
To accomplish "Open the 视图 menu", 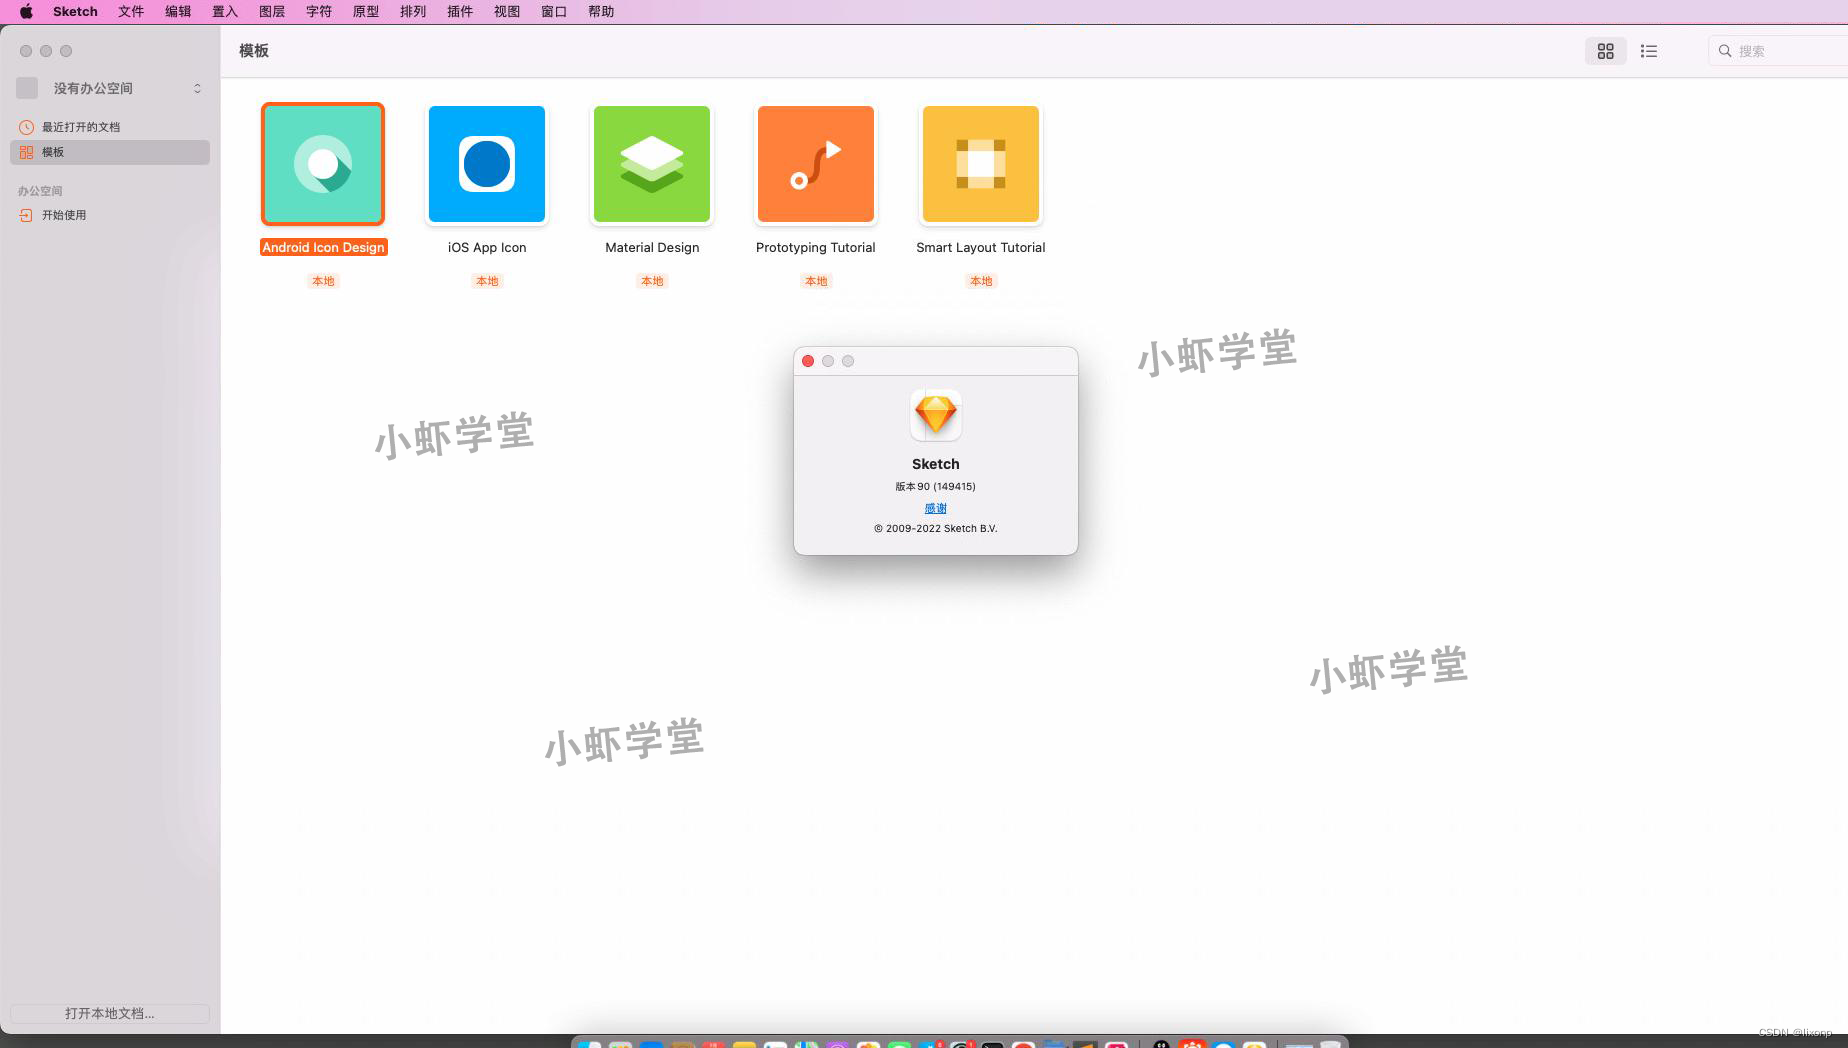I will [507, 12].
